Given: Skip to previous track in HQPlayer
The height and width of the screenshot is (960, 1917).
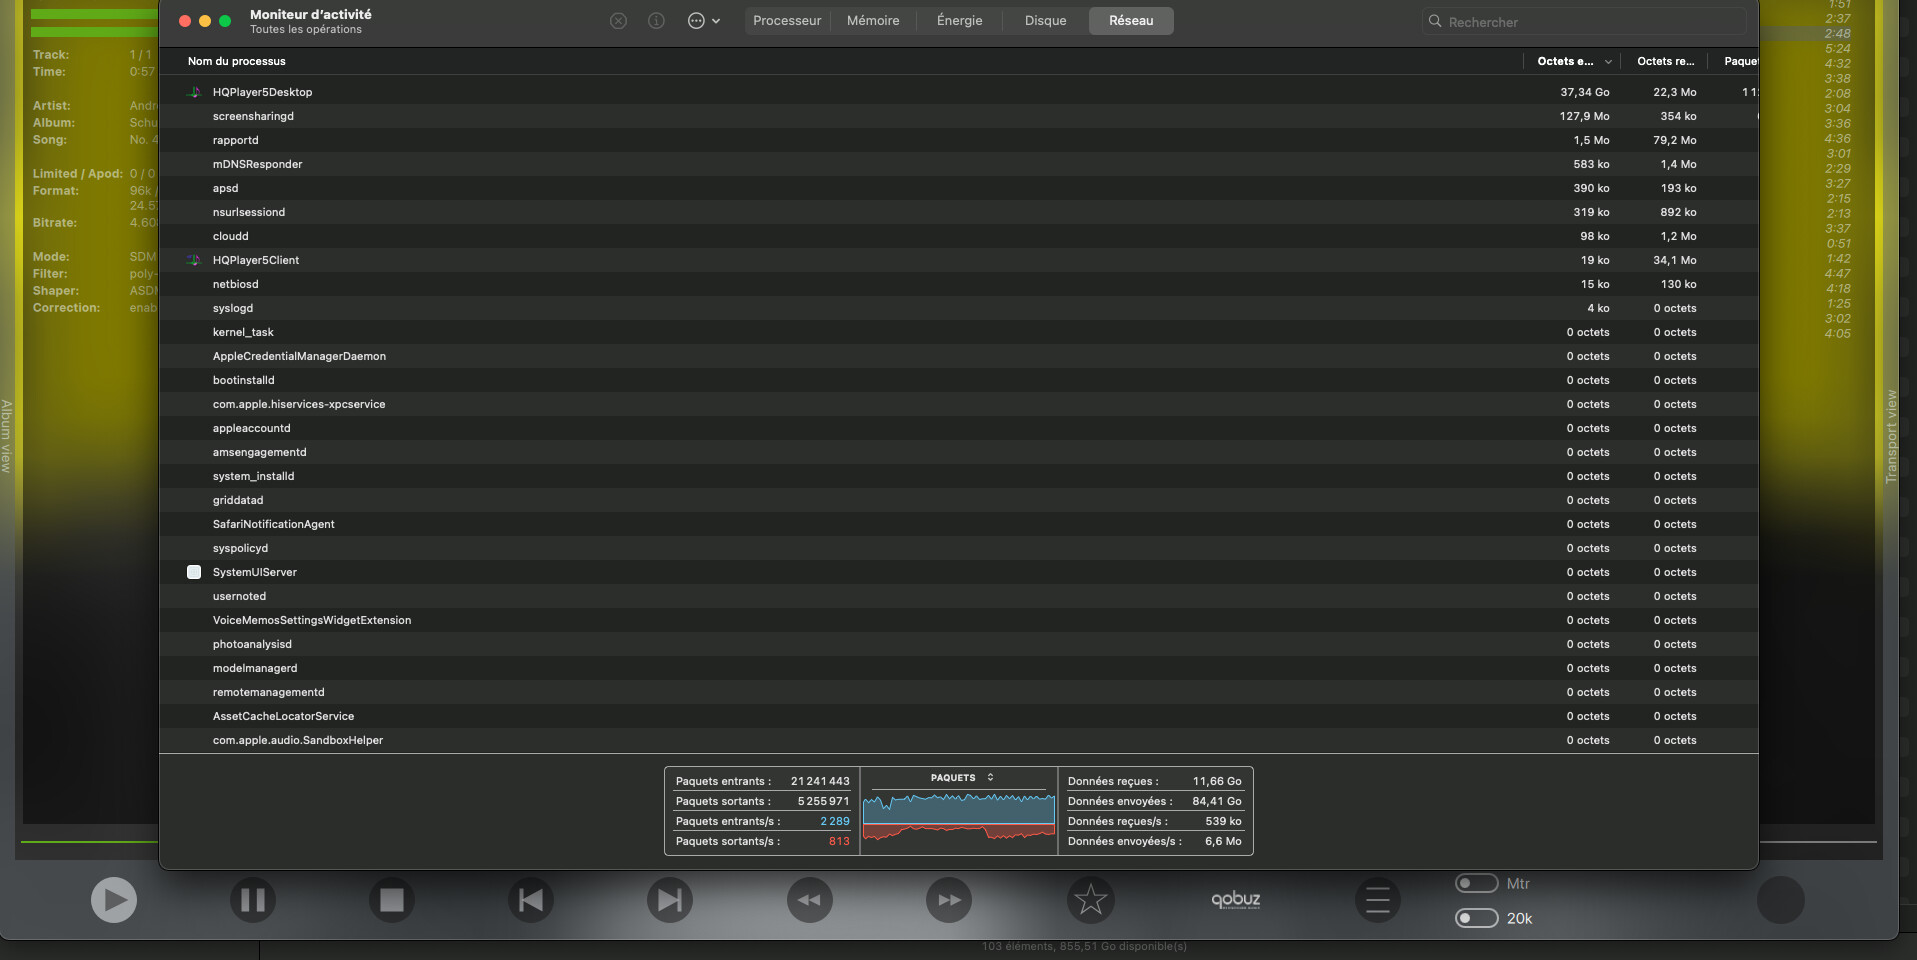Looking at the screenshot, I should (531, 900).
